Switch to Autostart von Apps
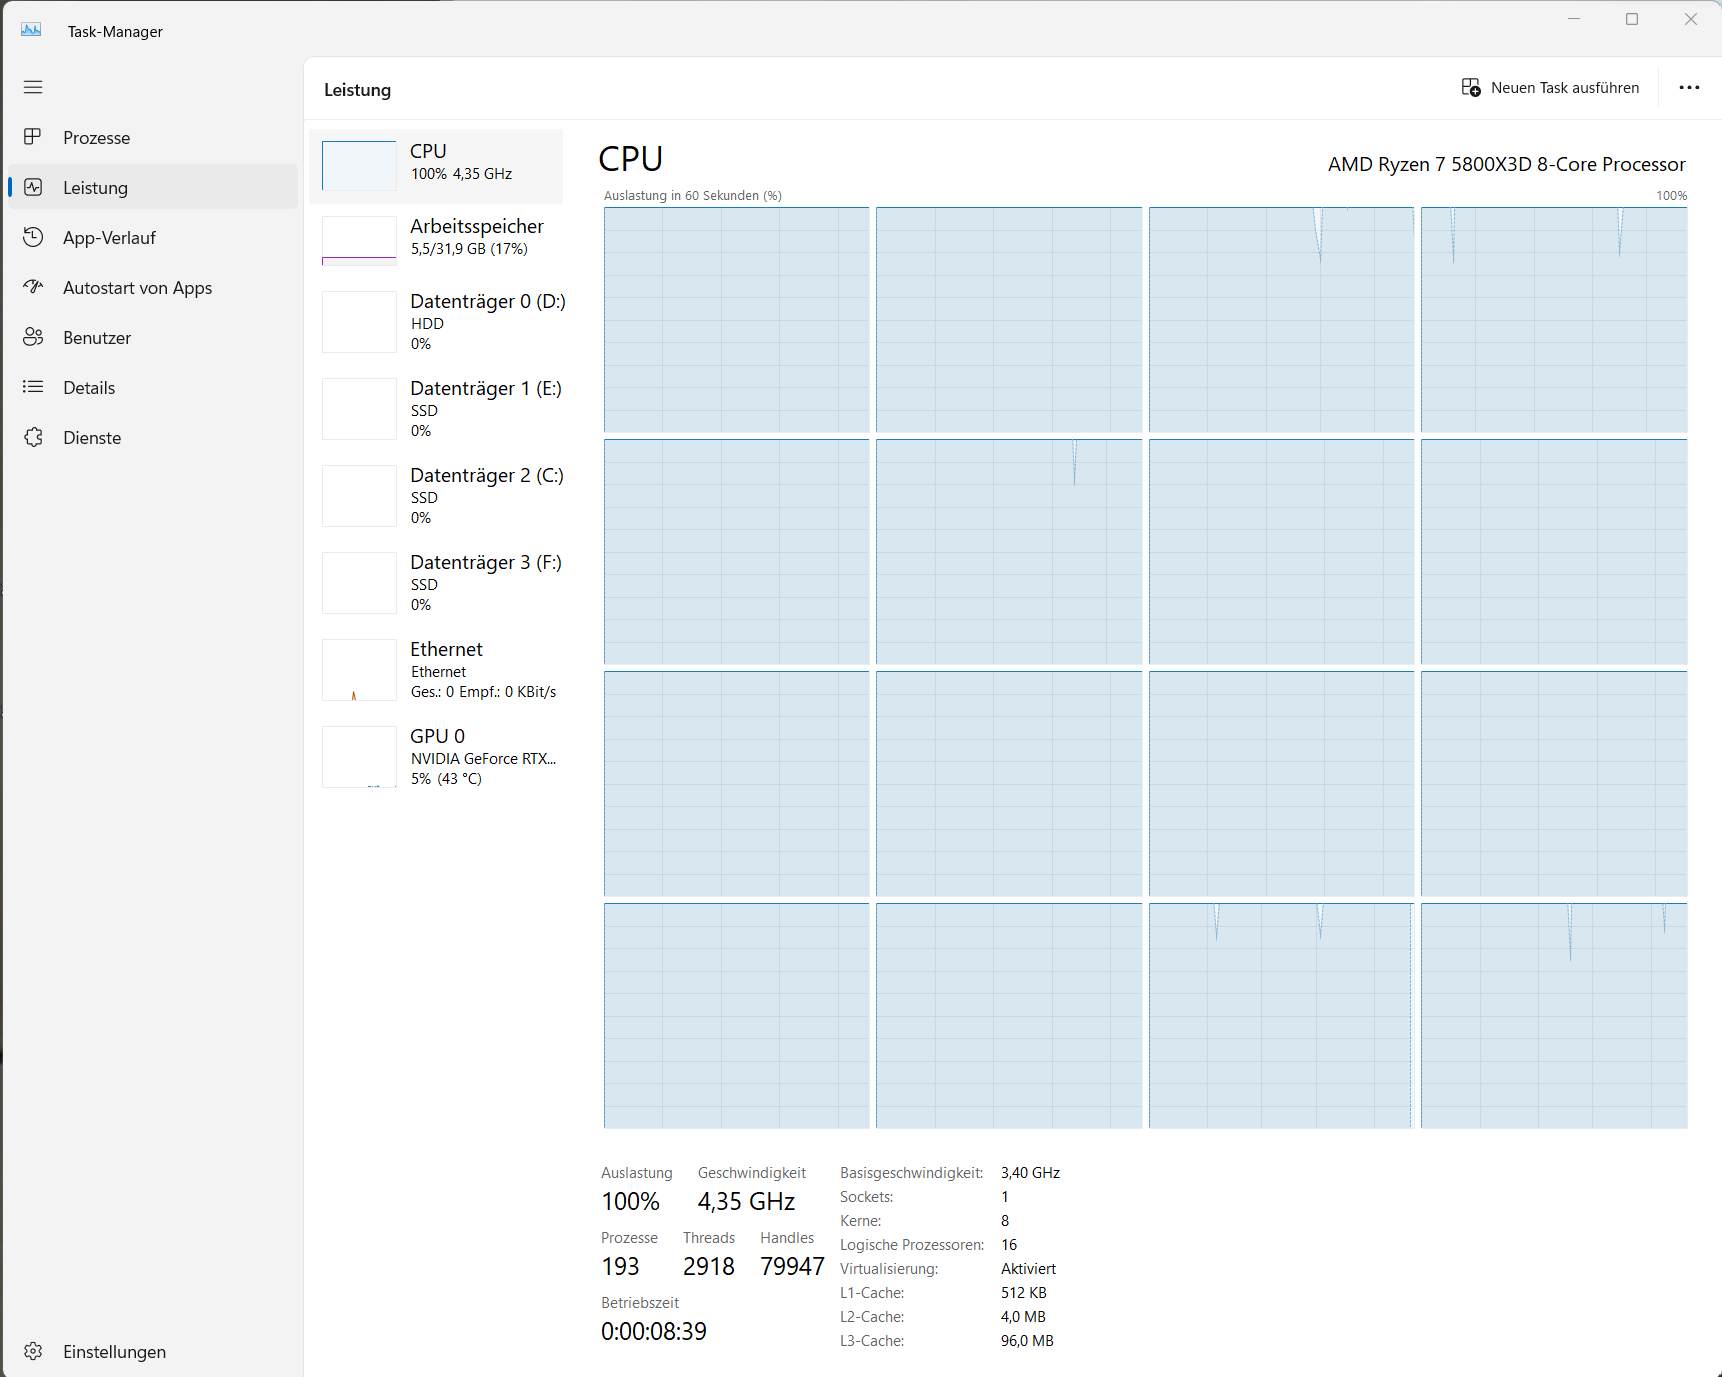Image resolution: width=1722 pixels, height=1377 pixels. point(153,287)
